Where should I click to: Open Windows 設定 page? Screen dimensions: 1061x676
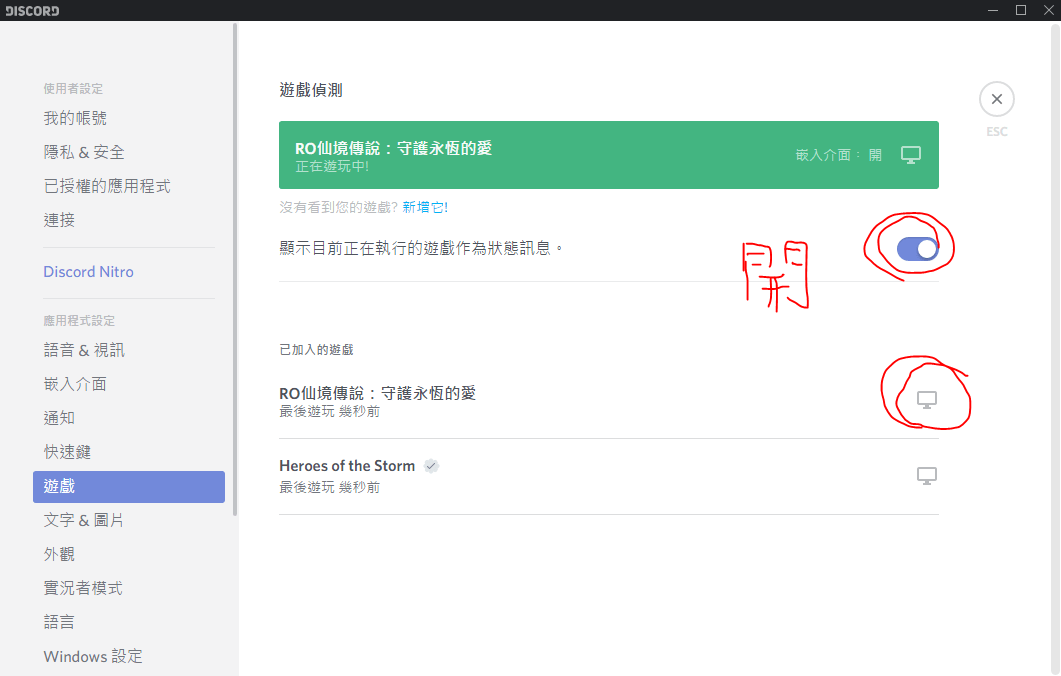pyautogui.click(x=93, y=656)
